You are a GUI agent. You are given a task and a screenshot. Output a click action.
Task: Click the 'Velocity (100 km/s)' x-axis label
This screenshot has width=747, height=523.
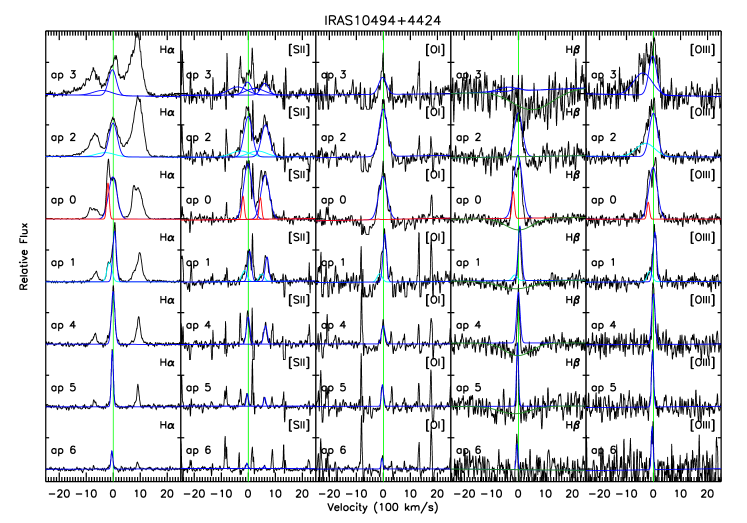(x=383, y=507)
